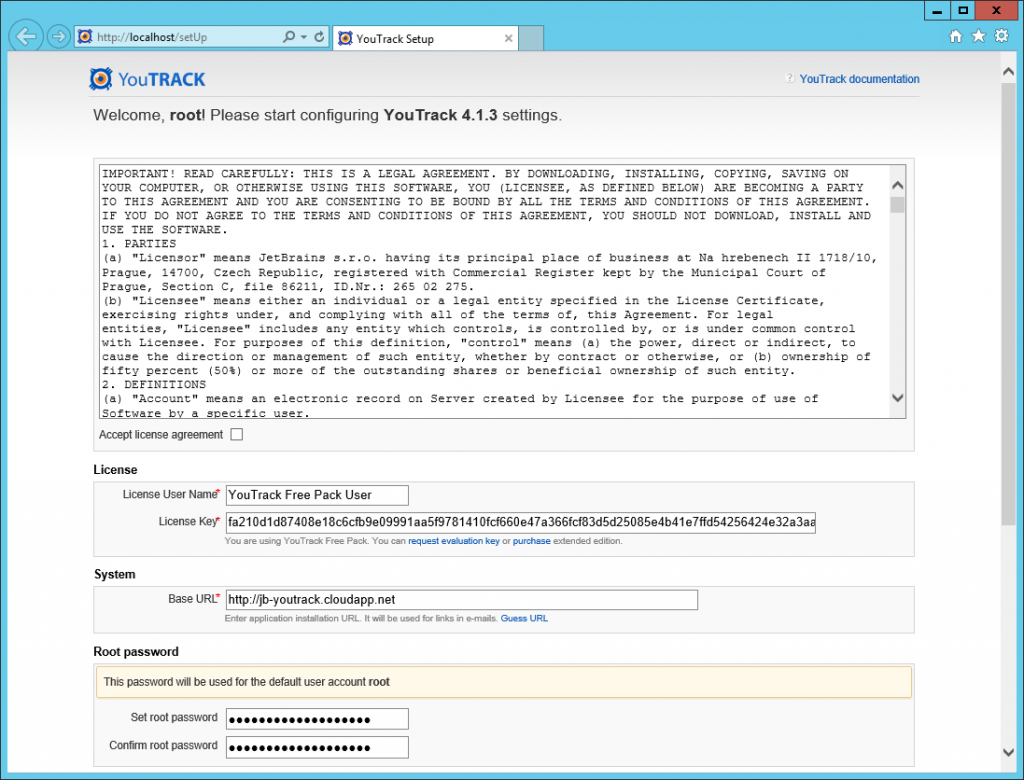The width and height of the screenshot is (1024, 780).
Task: Close the browser window
Action: (997, 10)
